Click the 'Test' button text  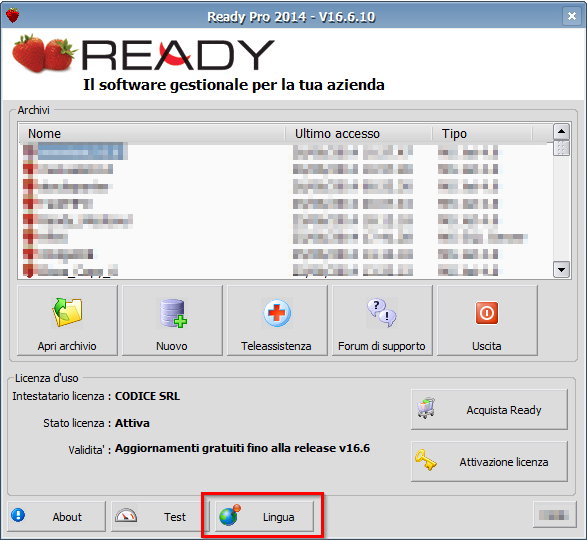pos(175,517)
